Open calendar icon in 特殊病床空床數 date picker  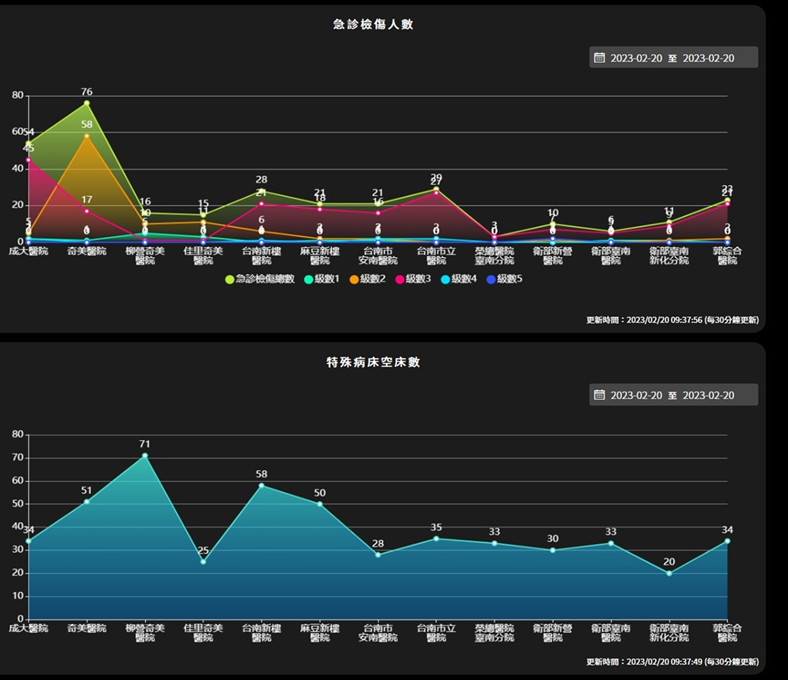(x=599, y=395)
